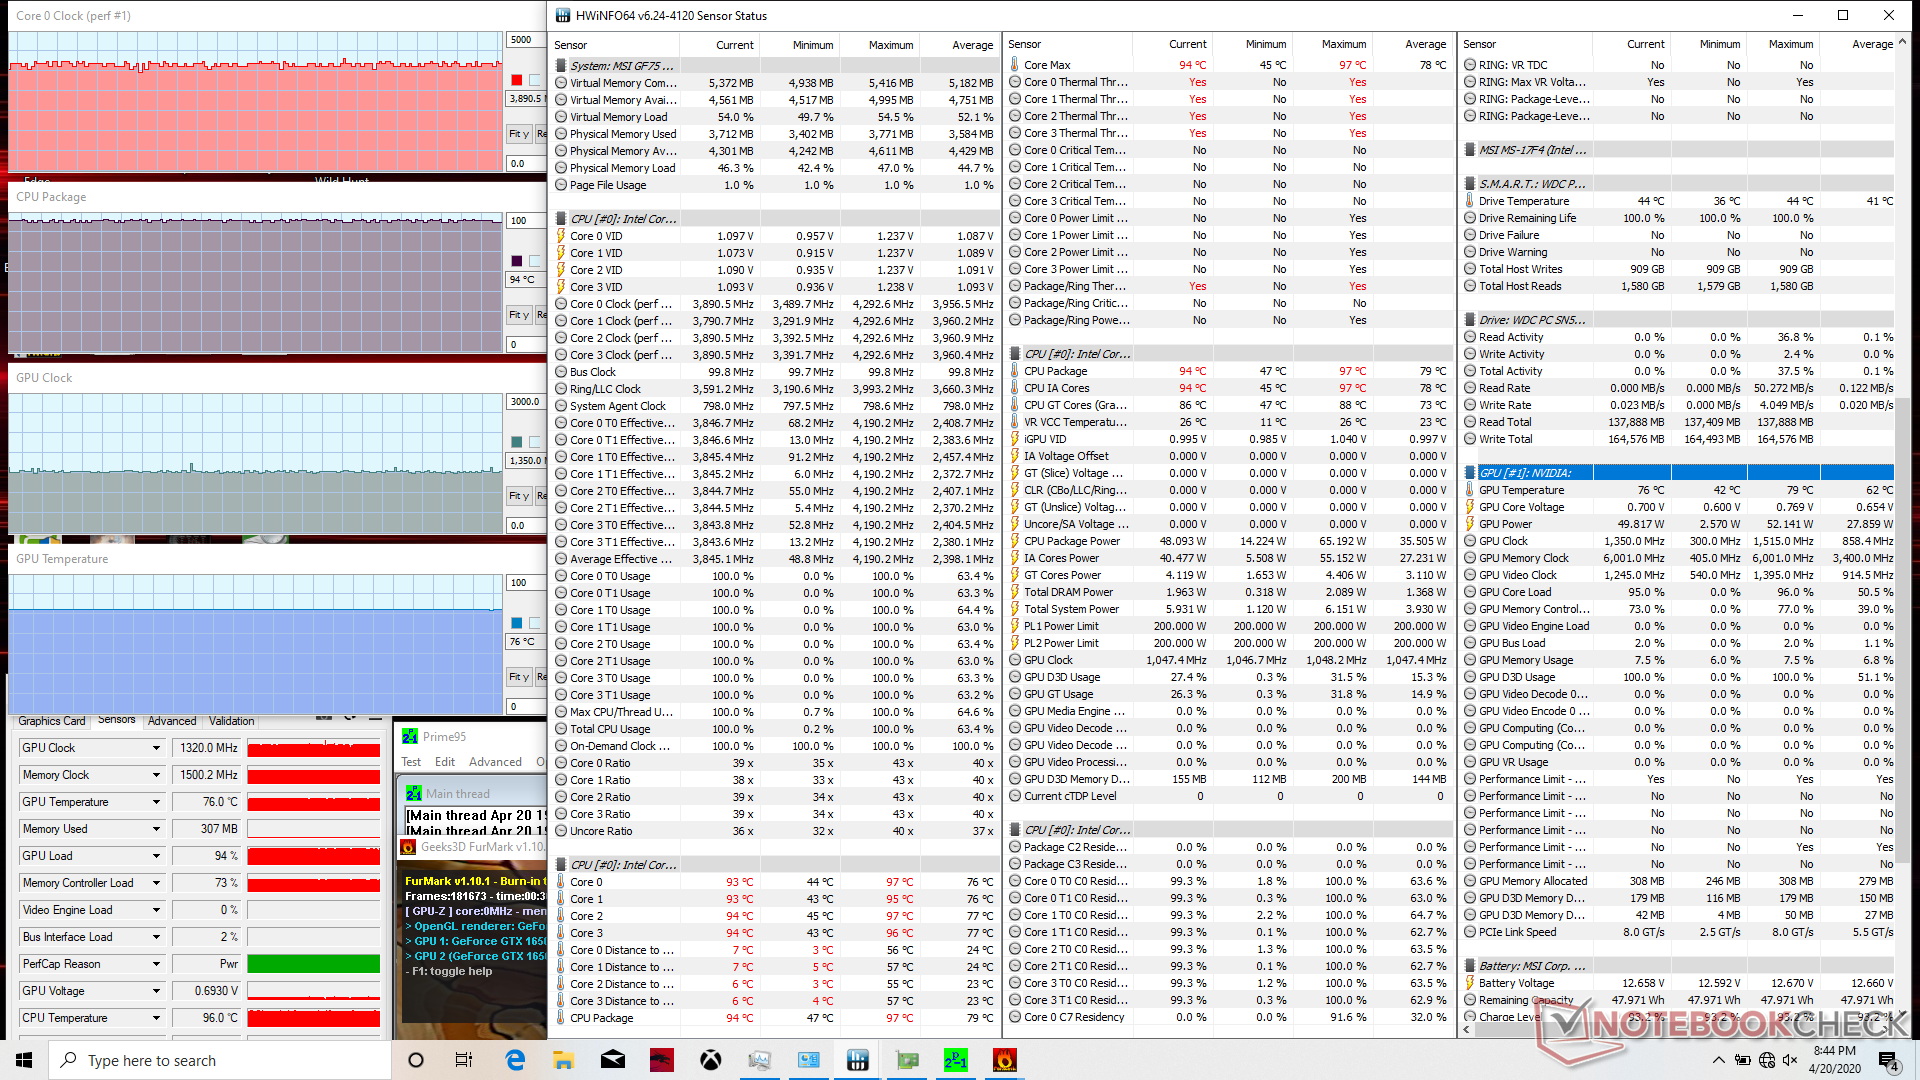Switch to the Graphics Card tab
1920x1080 pixels.
[x=51, y=721]
